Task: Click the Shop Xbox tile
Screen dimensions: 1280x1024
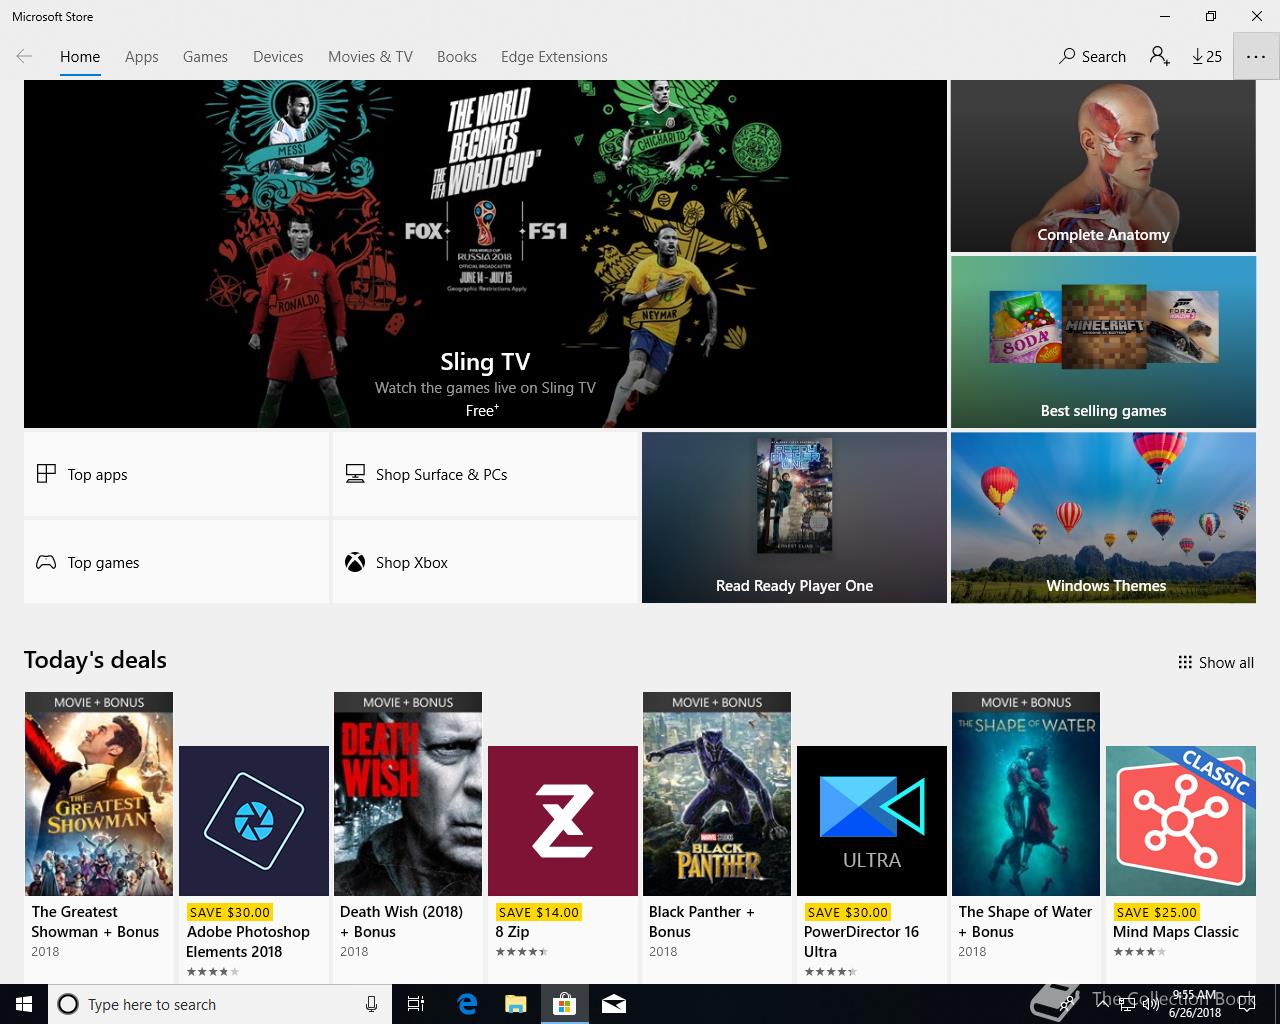Action: click(x=485, y=562)
